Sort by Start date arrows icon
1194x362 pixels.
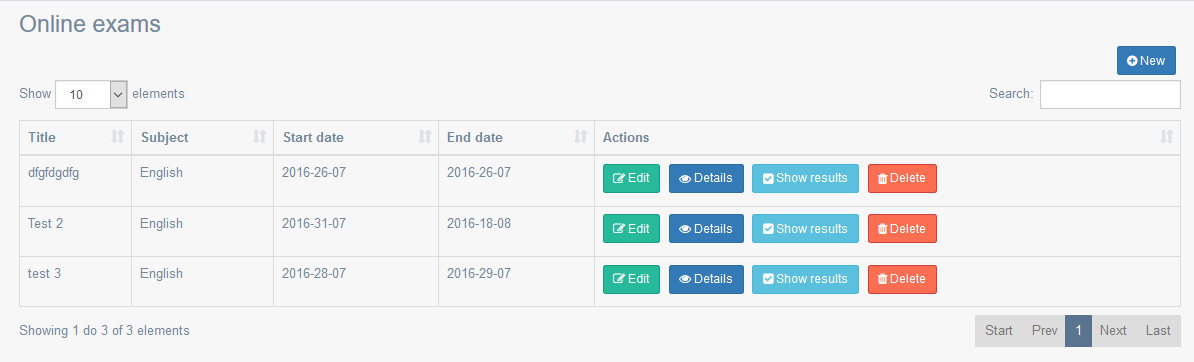tap(425, 137)
